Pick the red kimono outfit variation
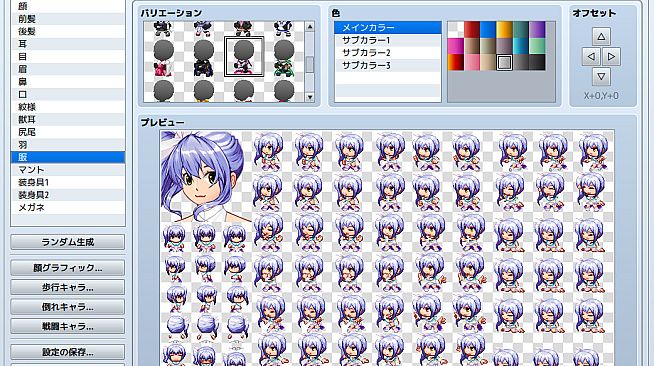 pyautogui.click(x=164, y=57)
